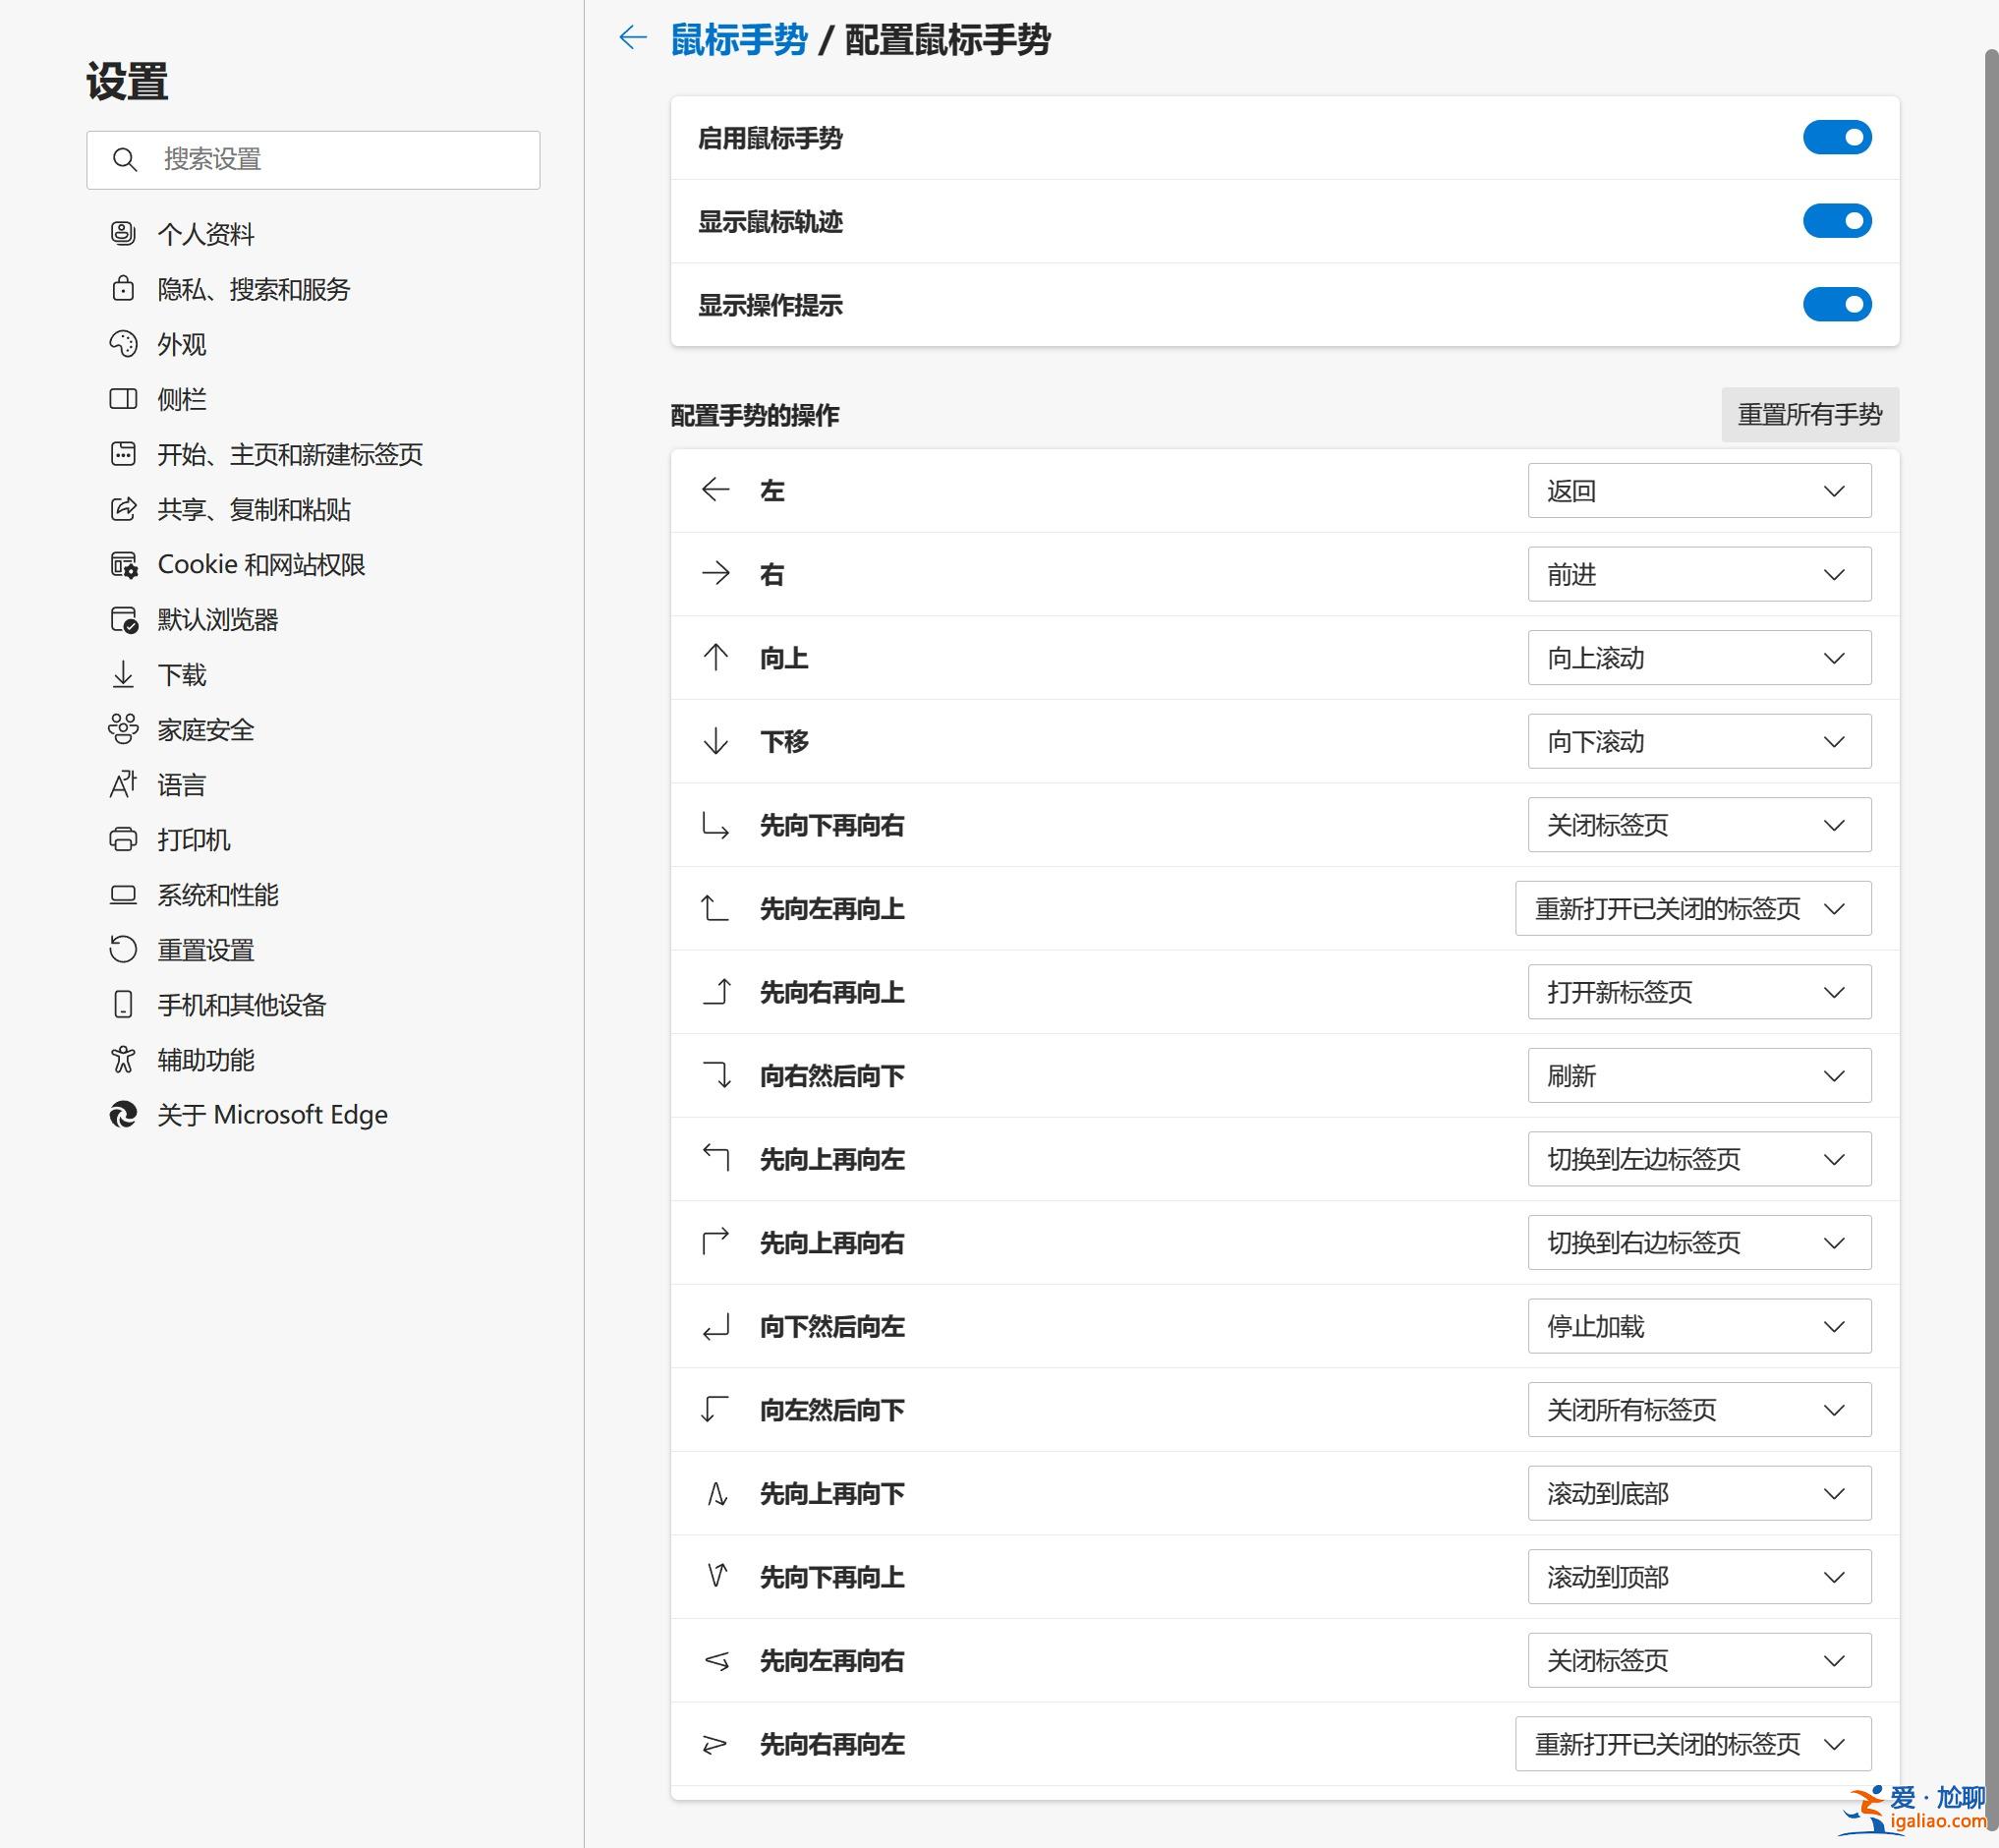Select 隐私、搜索和服务 in the sidebar
This screenshot has width=1999, height=1848.
tap(123, 289)
